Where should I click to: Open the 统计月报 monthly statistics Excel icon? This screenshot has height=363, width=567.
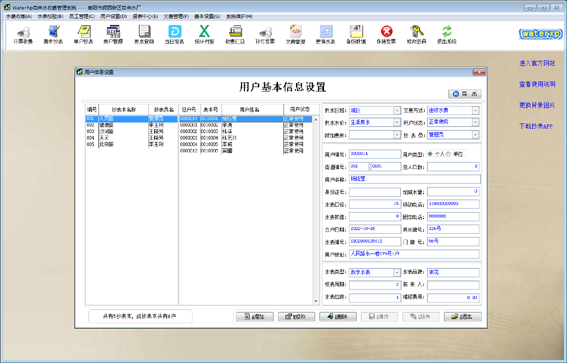205,34
